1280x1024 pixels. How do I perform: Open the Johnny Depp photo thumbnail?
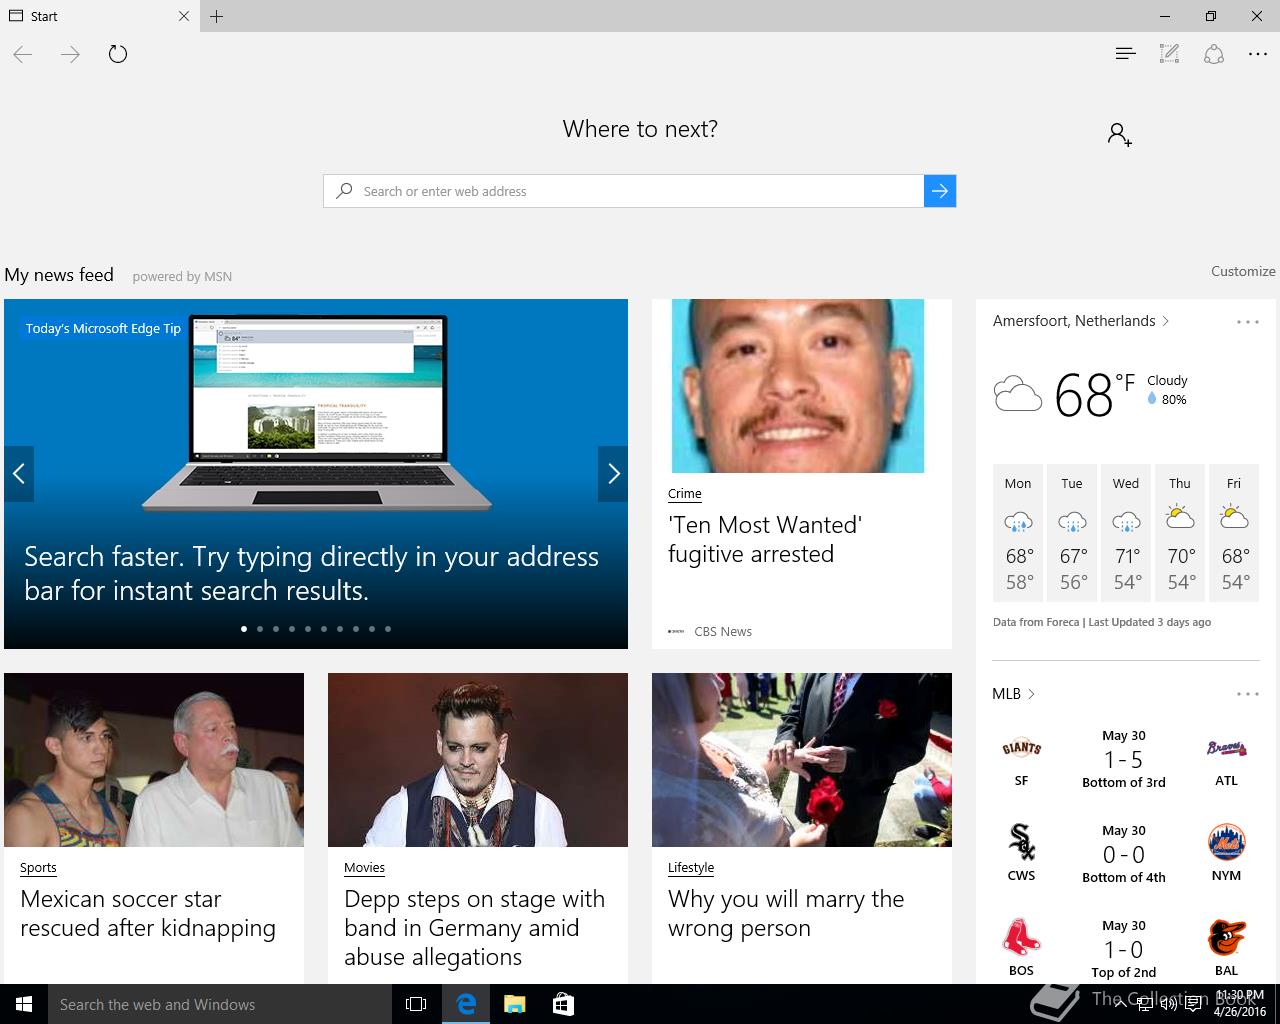(x=478, y=760)
